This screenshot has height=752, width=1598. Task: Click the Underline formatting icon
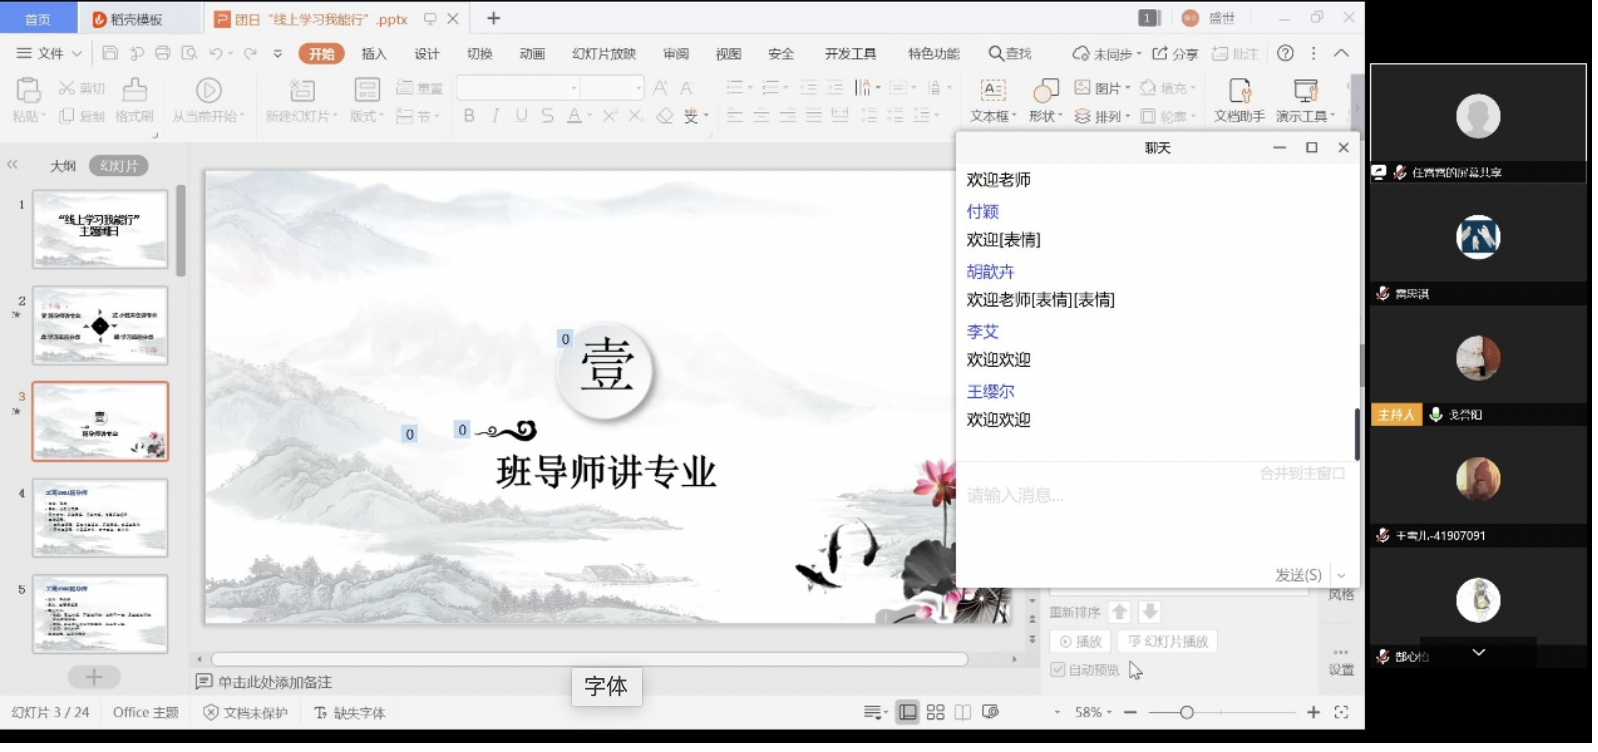(x=521, y=116)
